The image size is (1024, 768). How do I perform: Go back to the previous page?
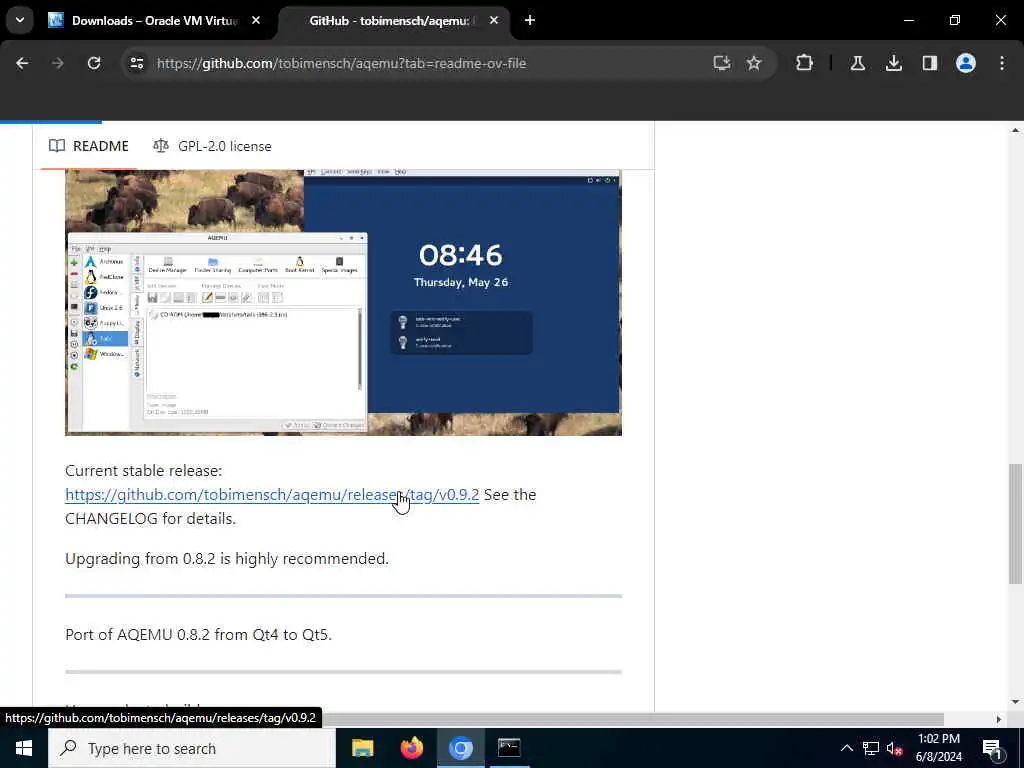(22, 63)
